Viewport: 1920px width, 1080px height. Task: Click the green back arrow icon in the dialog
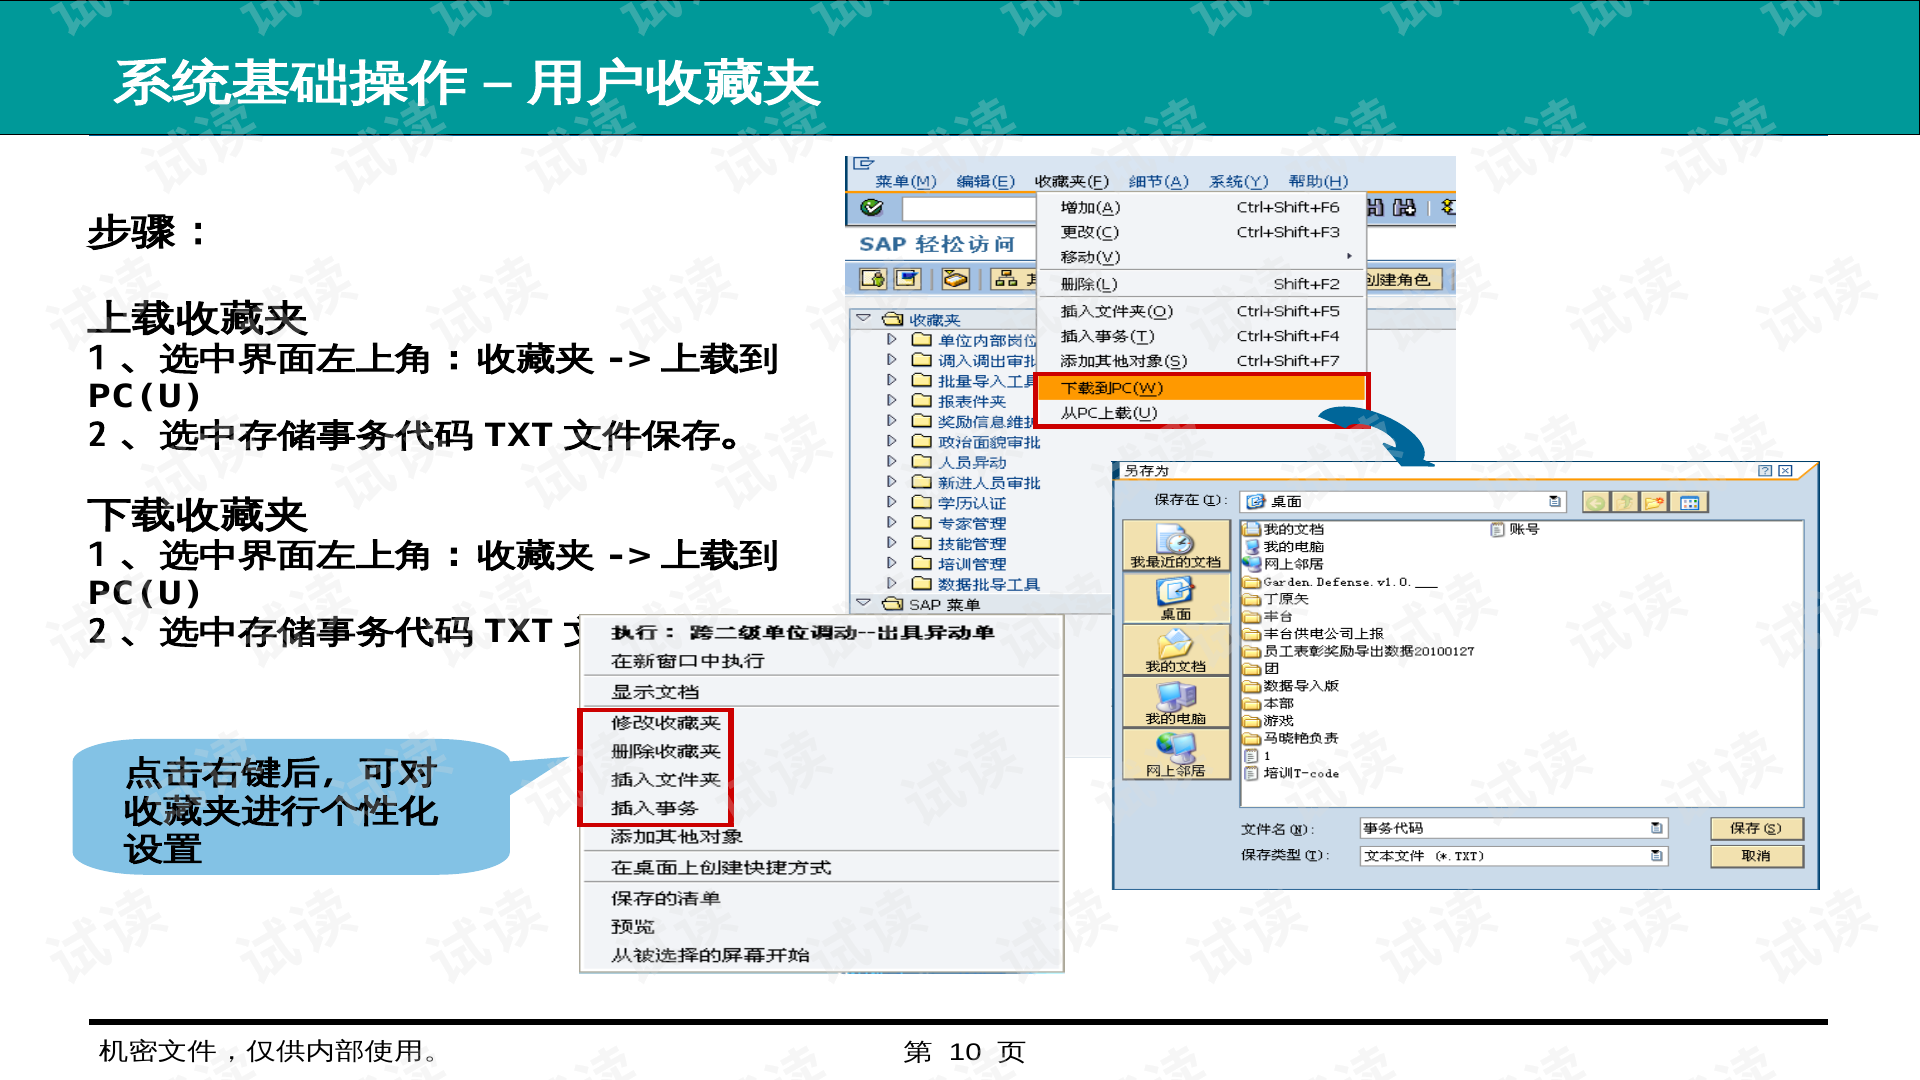coord(1597,503)
